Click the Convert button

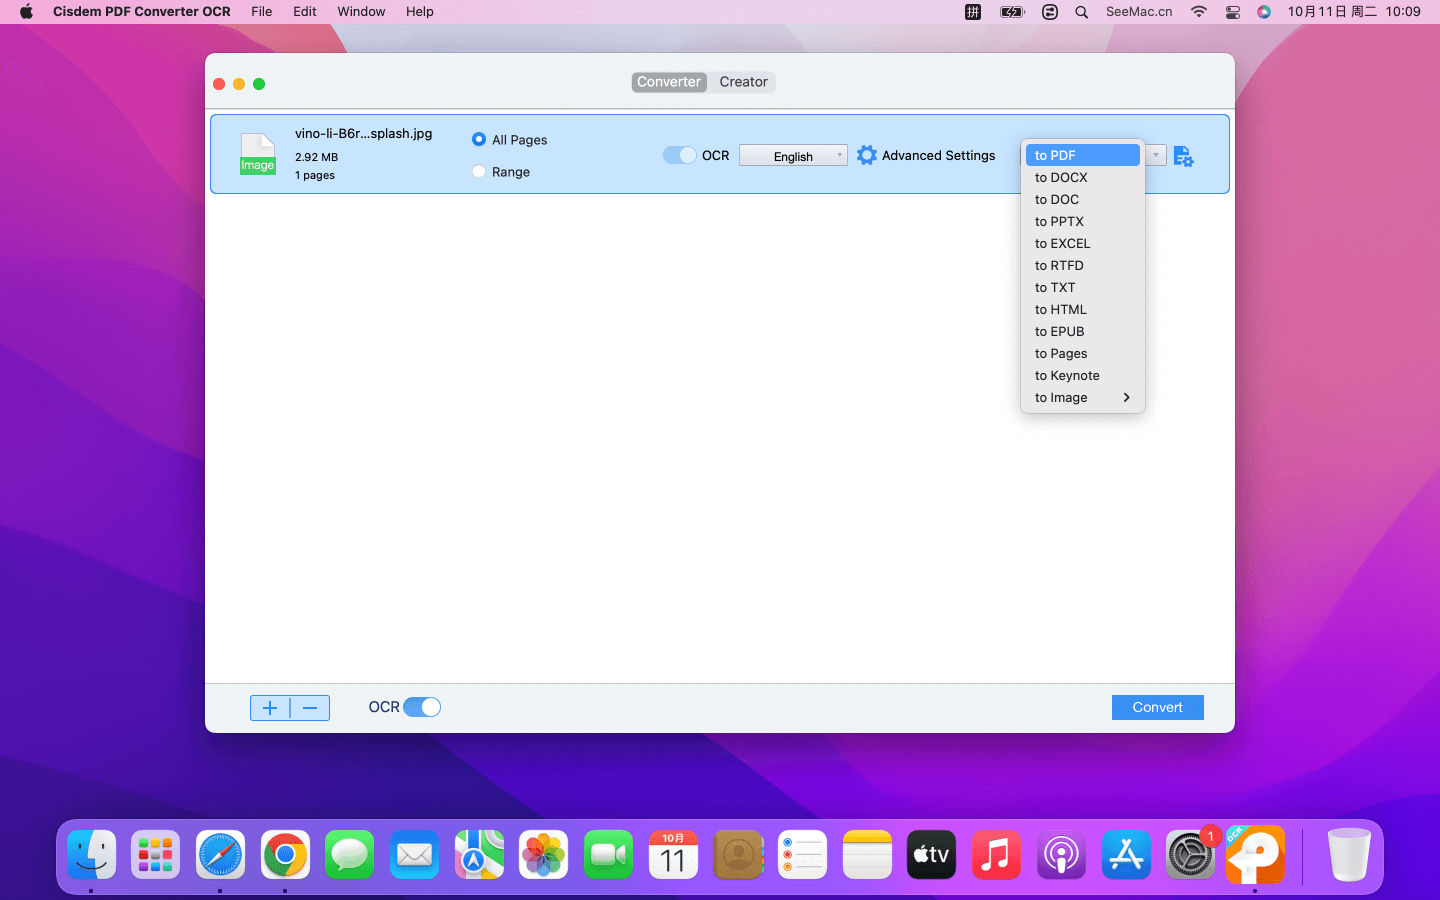coord(1157,707)
